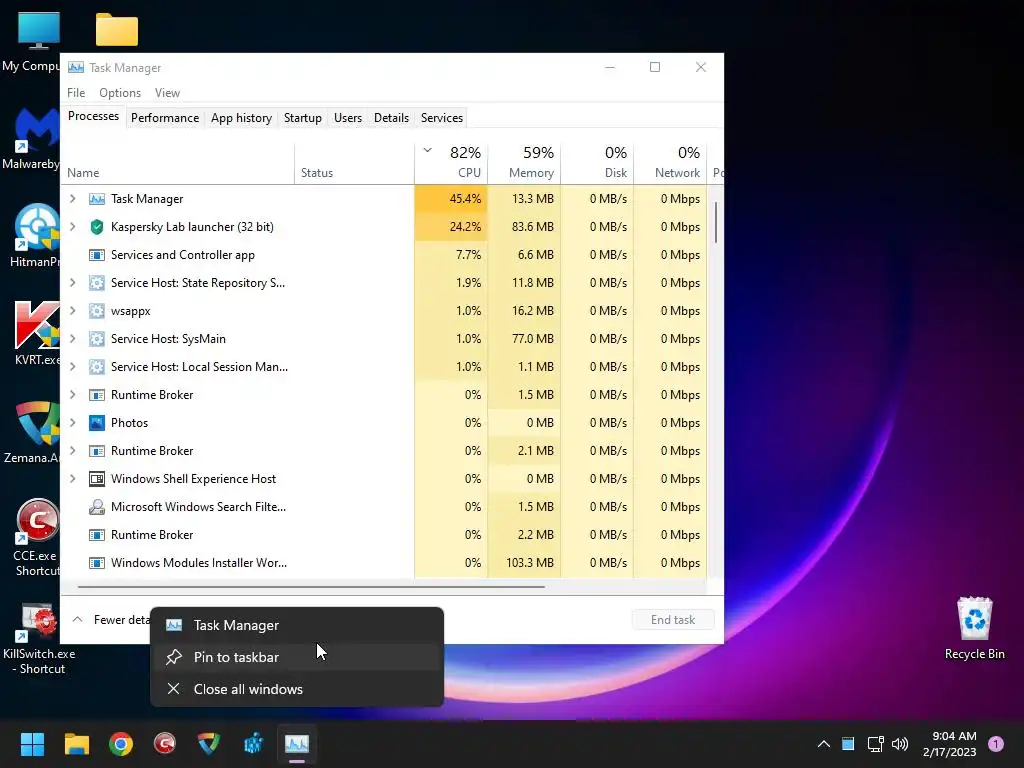Screen dimensions: 1024x768
Task: Switch to the Startup tab
Action: [302, 118]
